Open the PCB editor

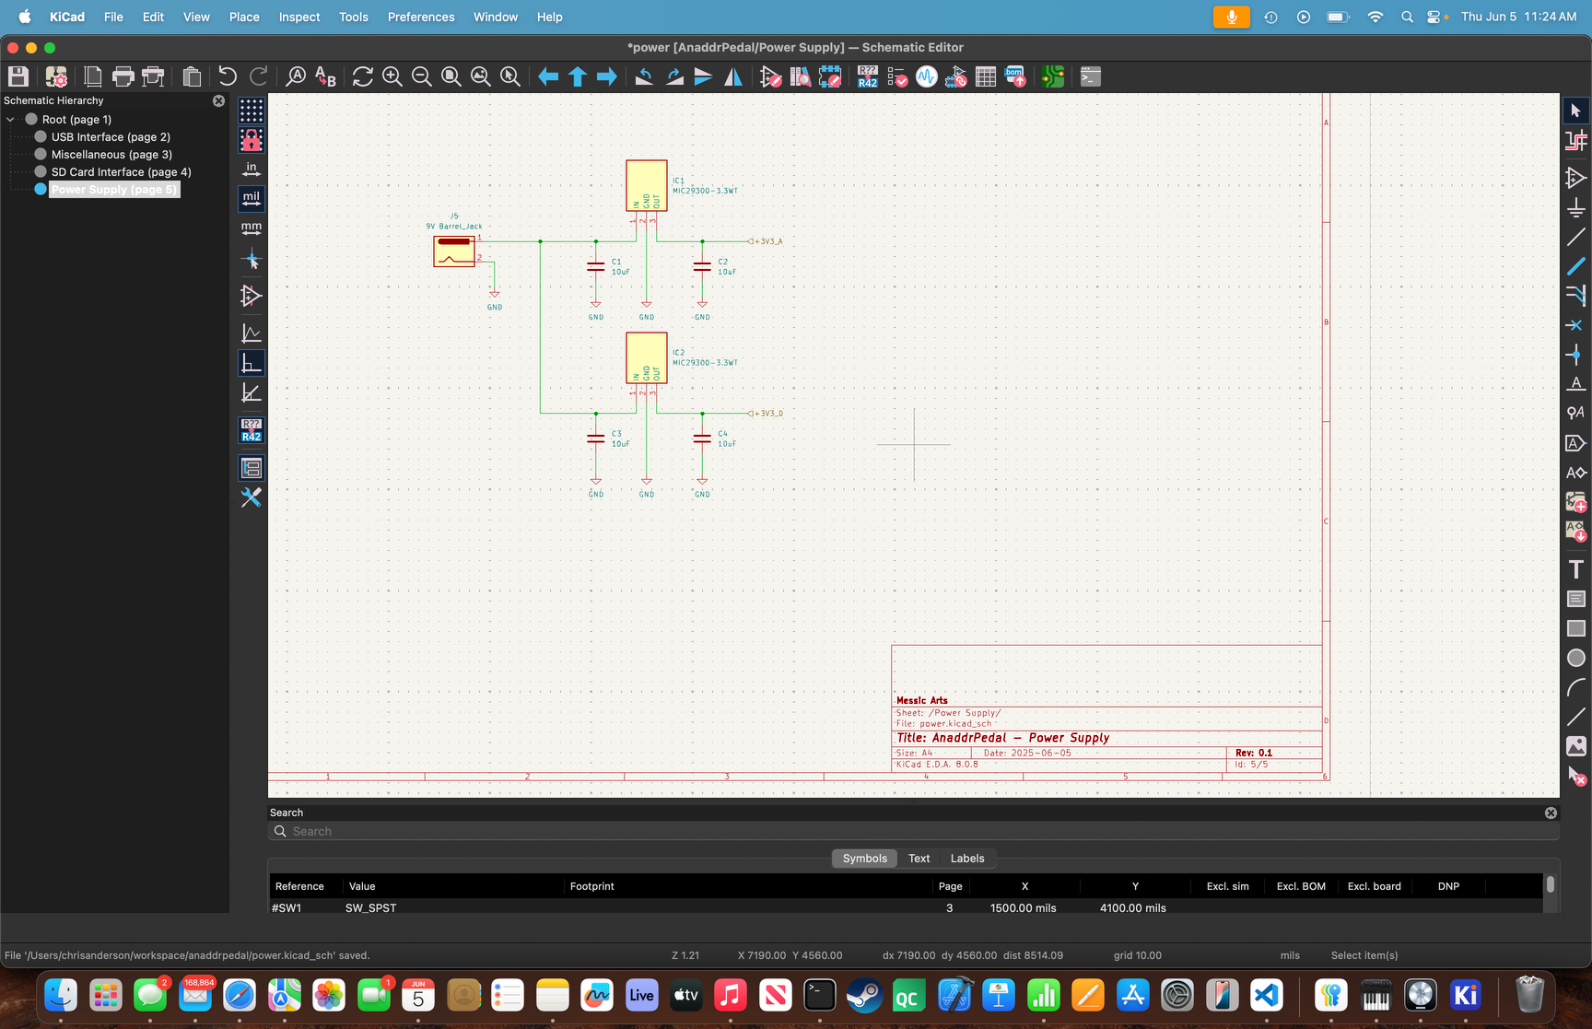coord(1052,76)
